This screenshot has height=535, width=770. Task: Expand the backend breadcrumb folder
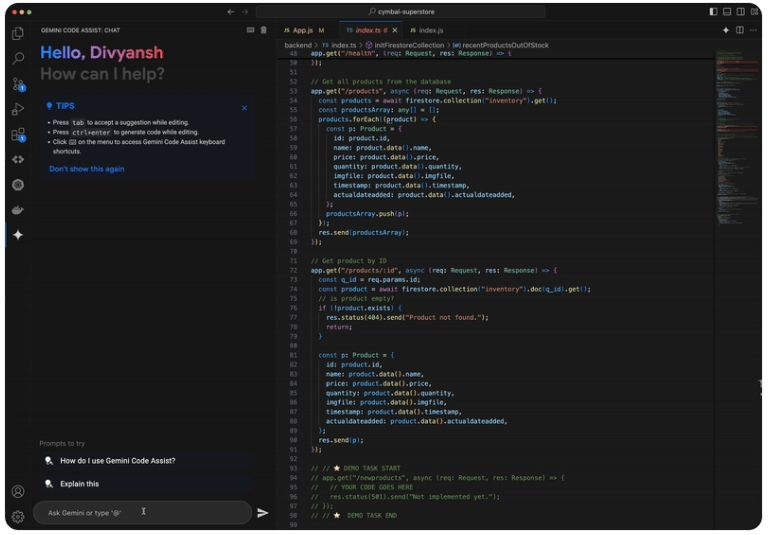[298, 45]
